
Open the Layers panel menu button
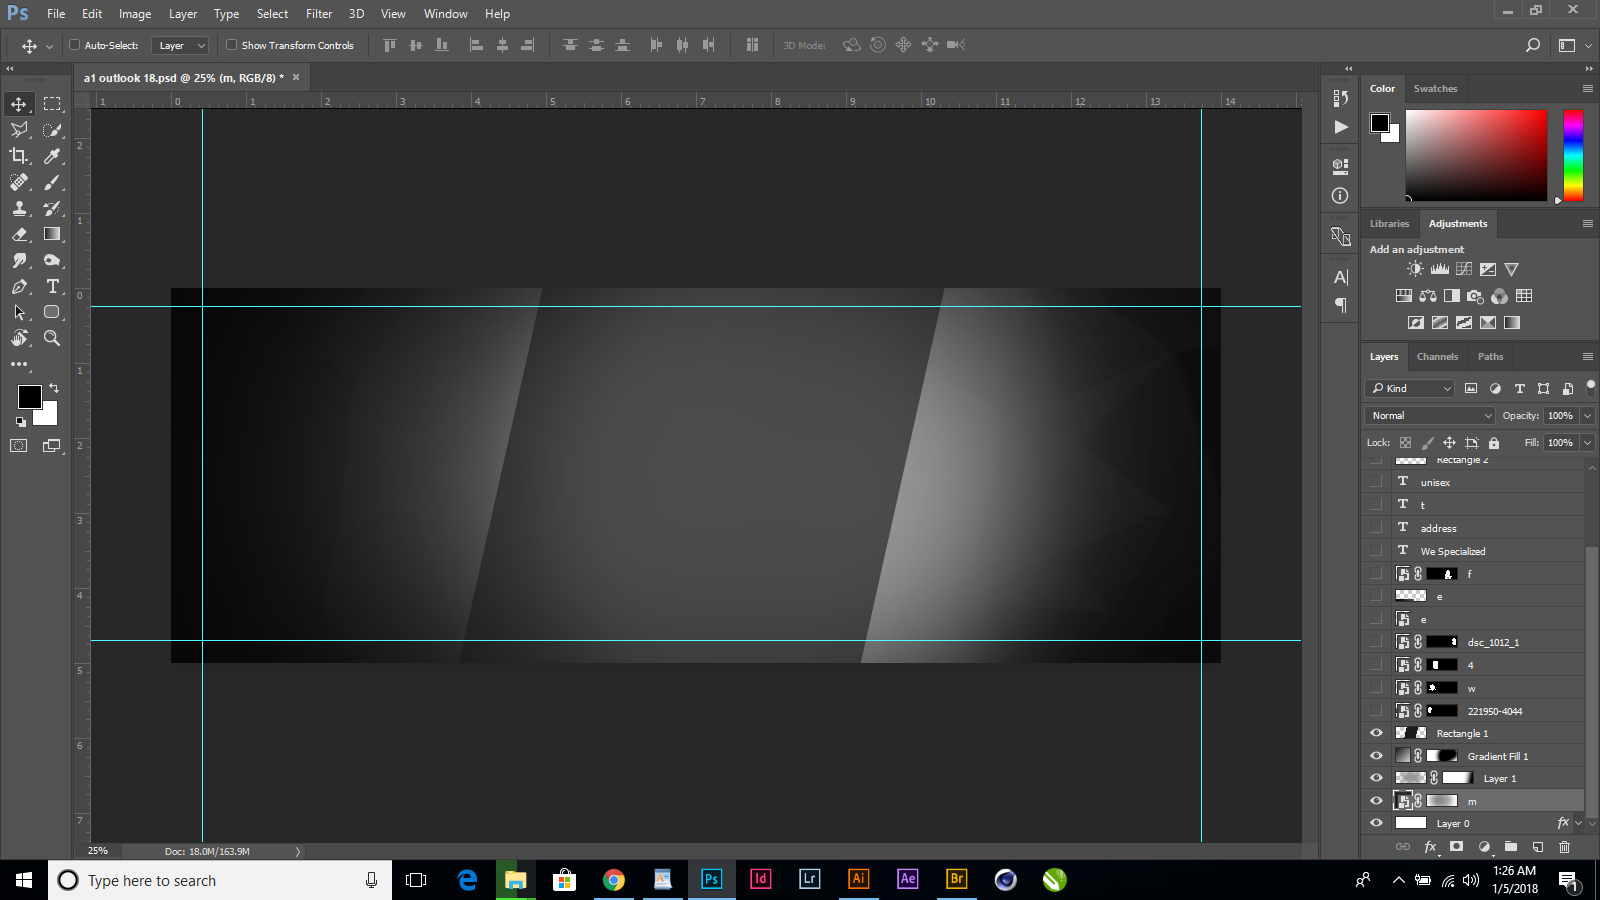click(1588, 355)
